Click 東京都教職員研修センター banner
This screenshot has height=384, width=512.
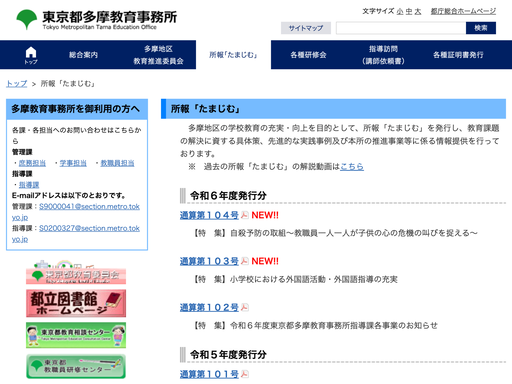click(76, 366)
